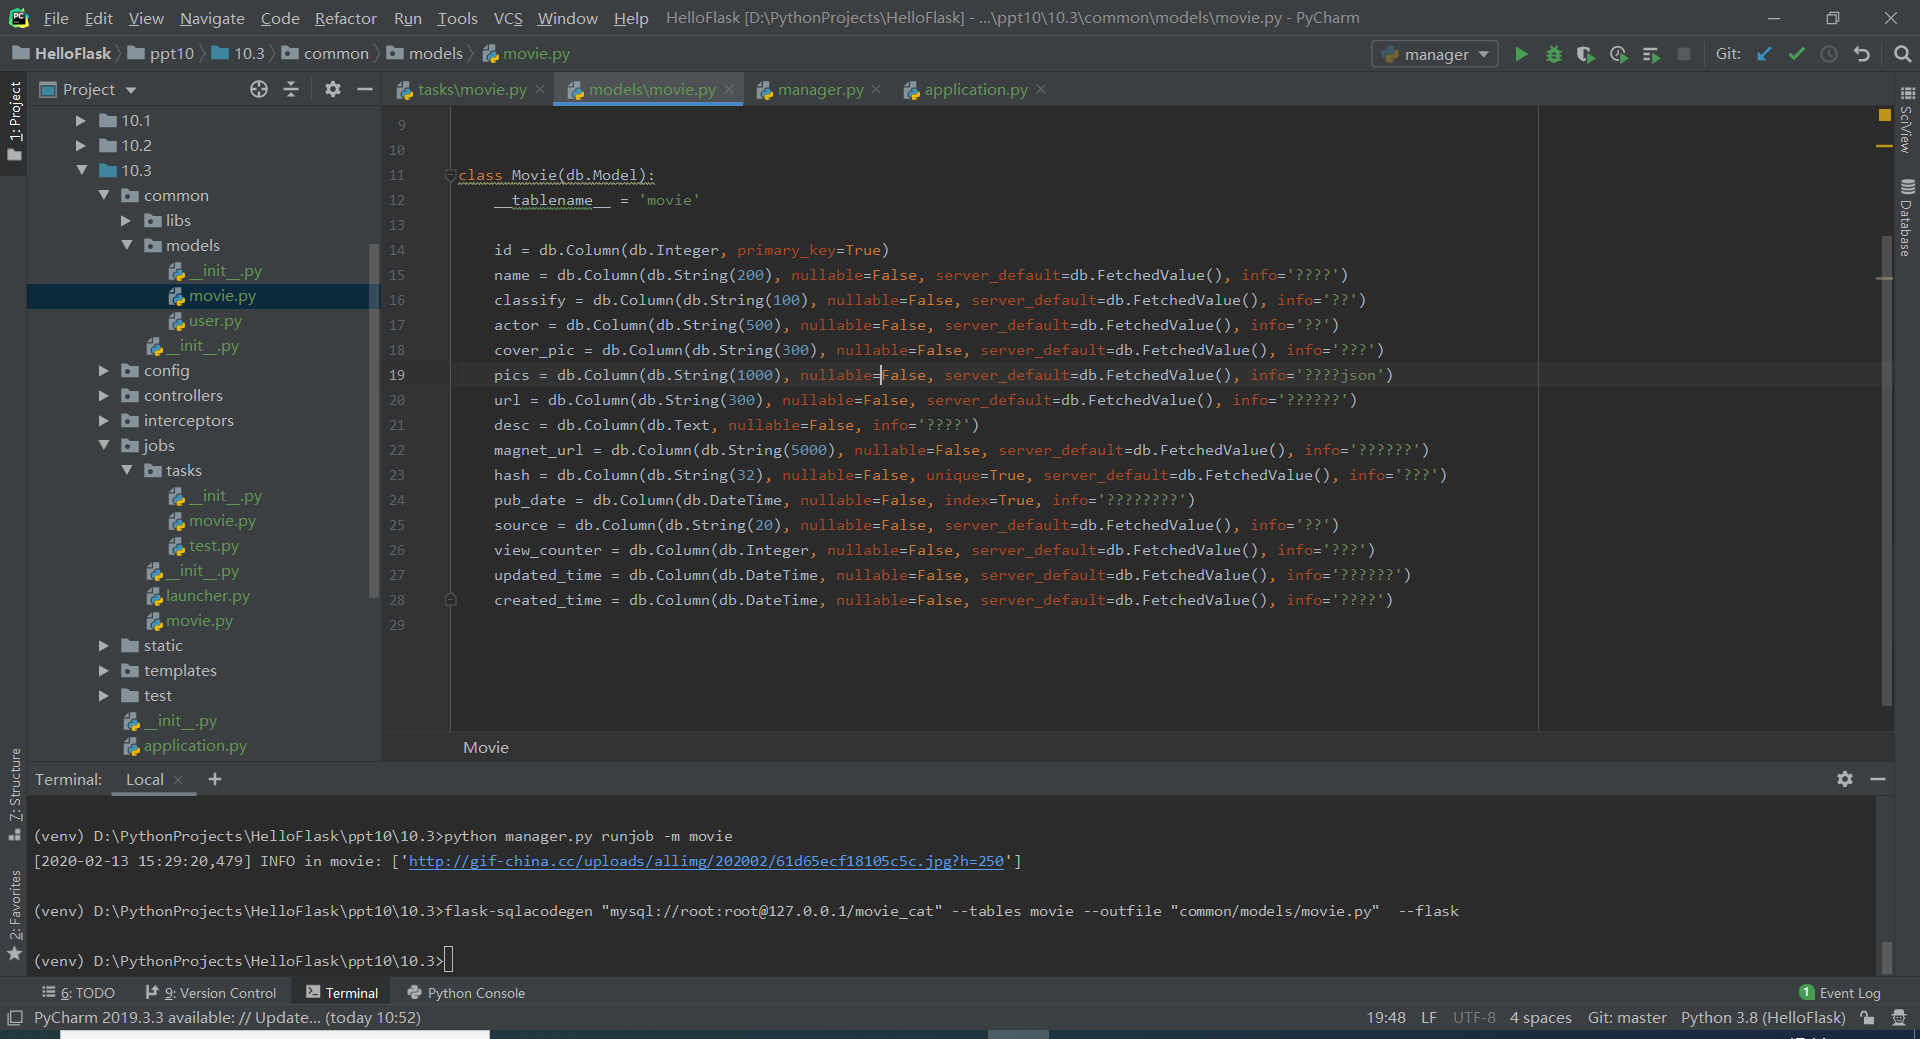This screenshot has height=1039, width=1920.
Task: Expand the templates folder
Action: click(104, 671)
